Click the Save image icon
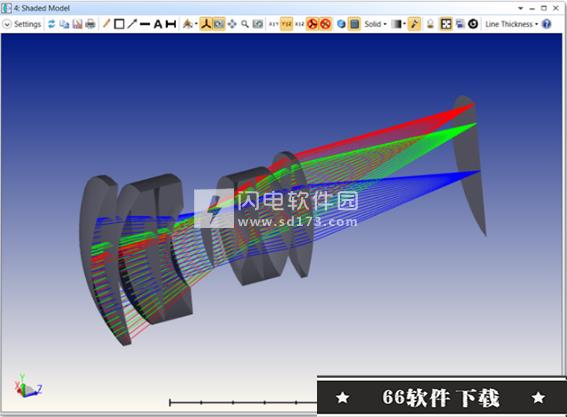The width and height of the screenshot is (567, 417). pos(77,24)
